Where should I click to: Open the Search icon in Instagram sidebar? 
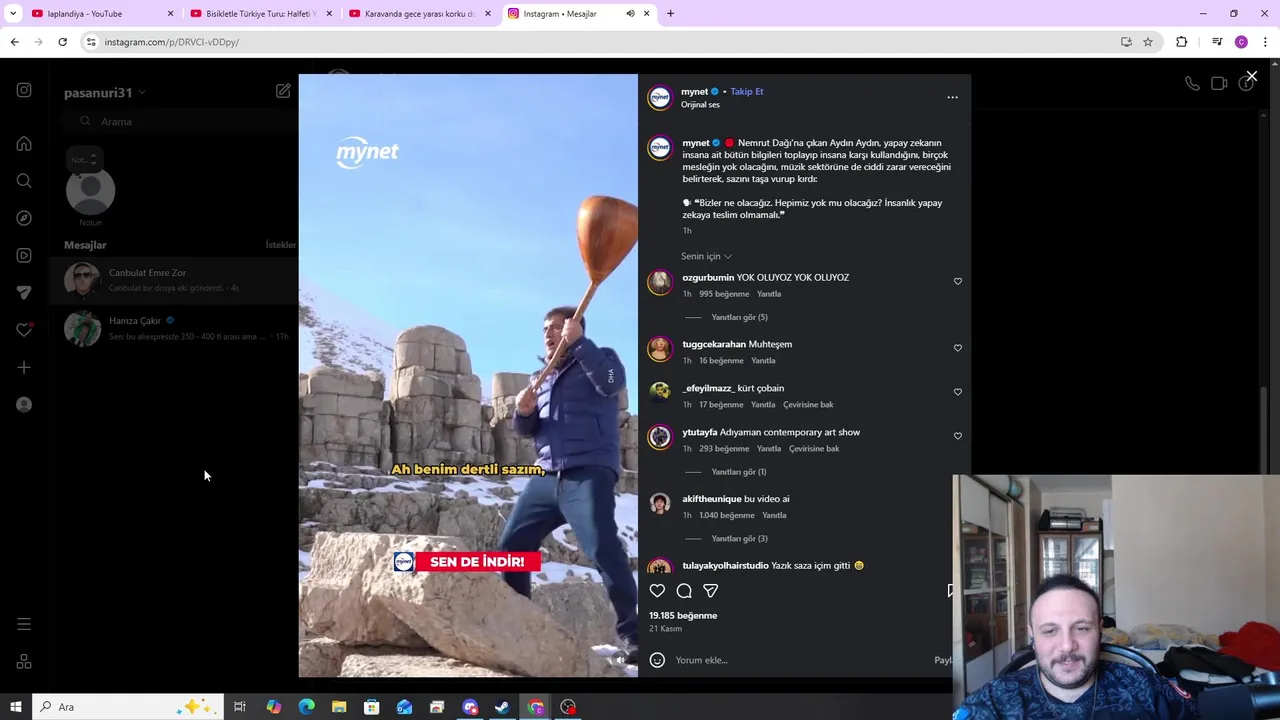(24, 181)
